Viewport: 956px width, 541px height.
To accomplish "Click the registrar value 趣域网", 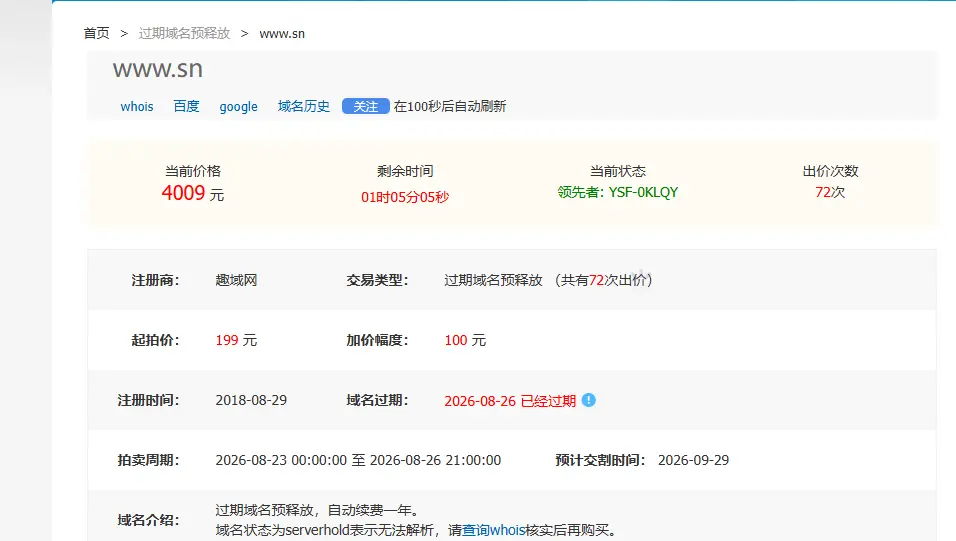I will [x=236, y=280].
